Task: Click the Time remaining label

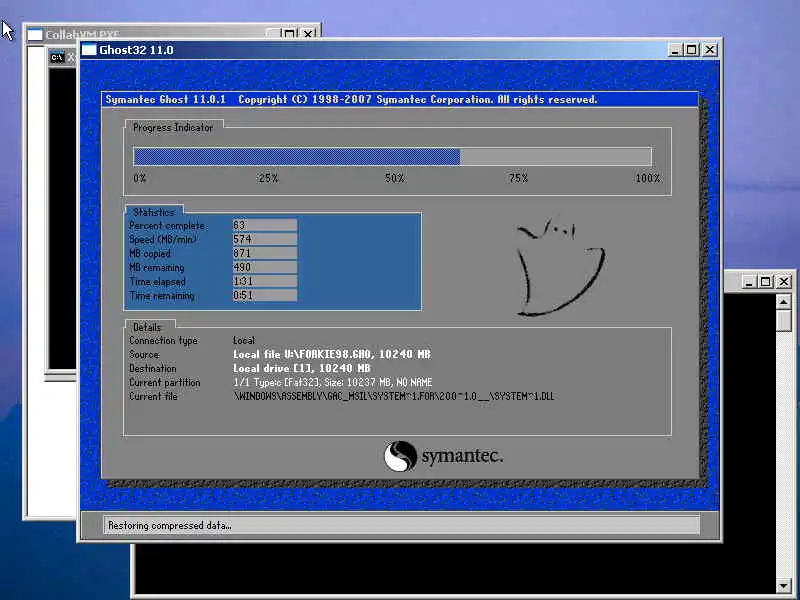Action: point(162,295)
